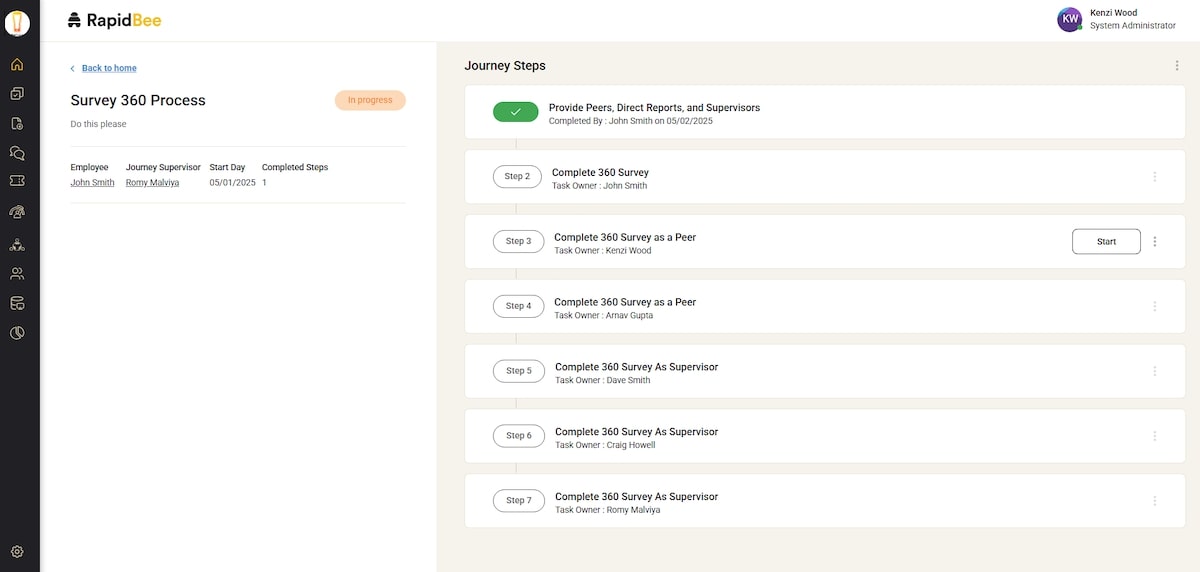Open the kebab menu for Step 6

tap(1155, 436)
